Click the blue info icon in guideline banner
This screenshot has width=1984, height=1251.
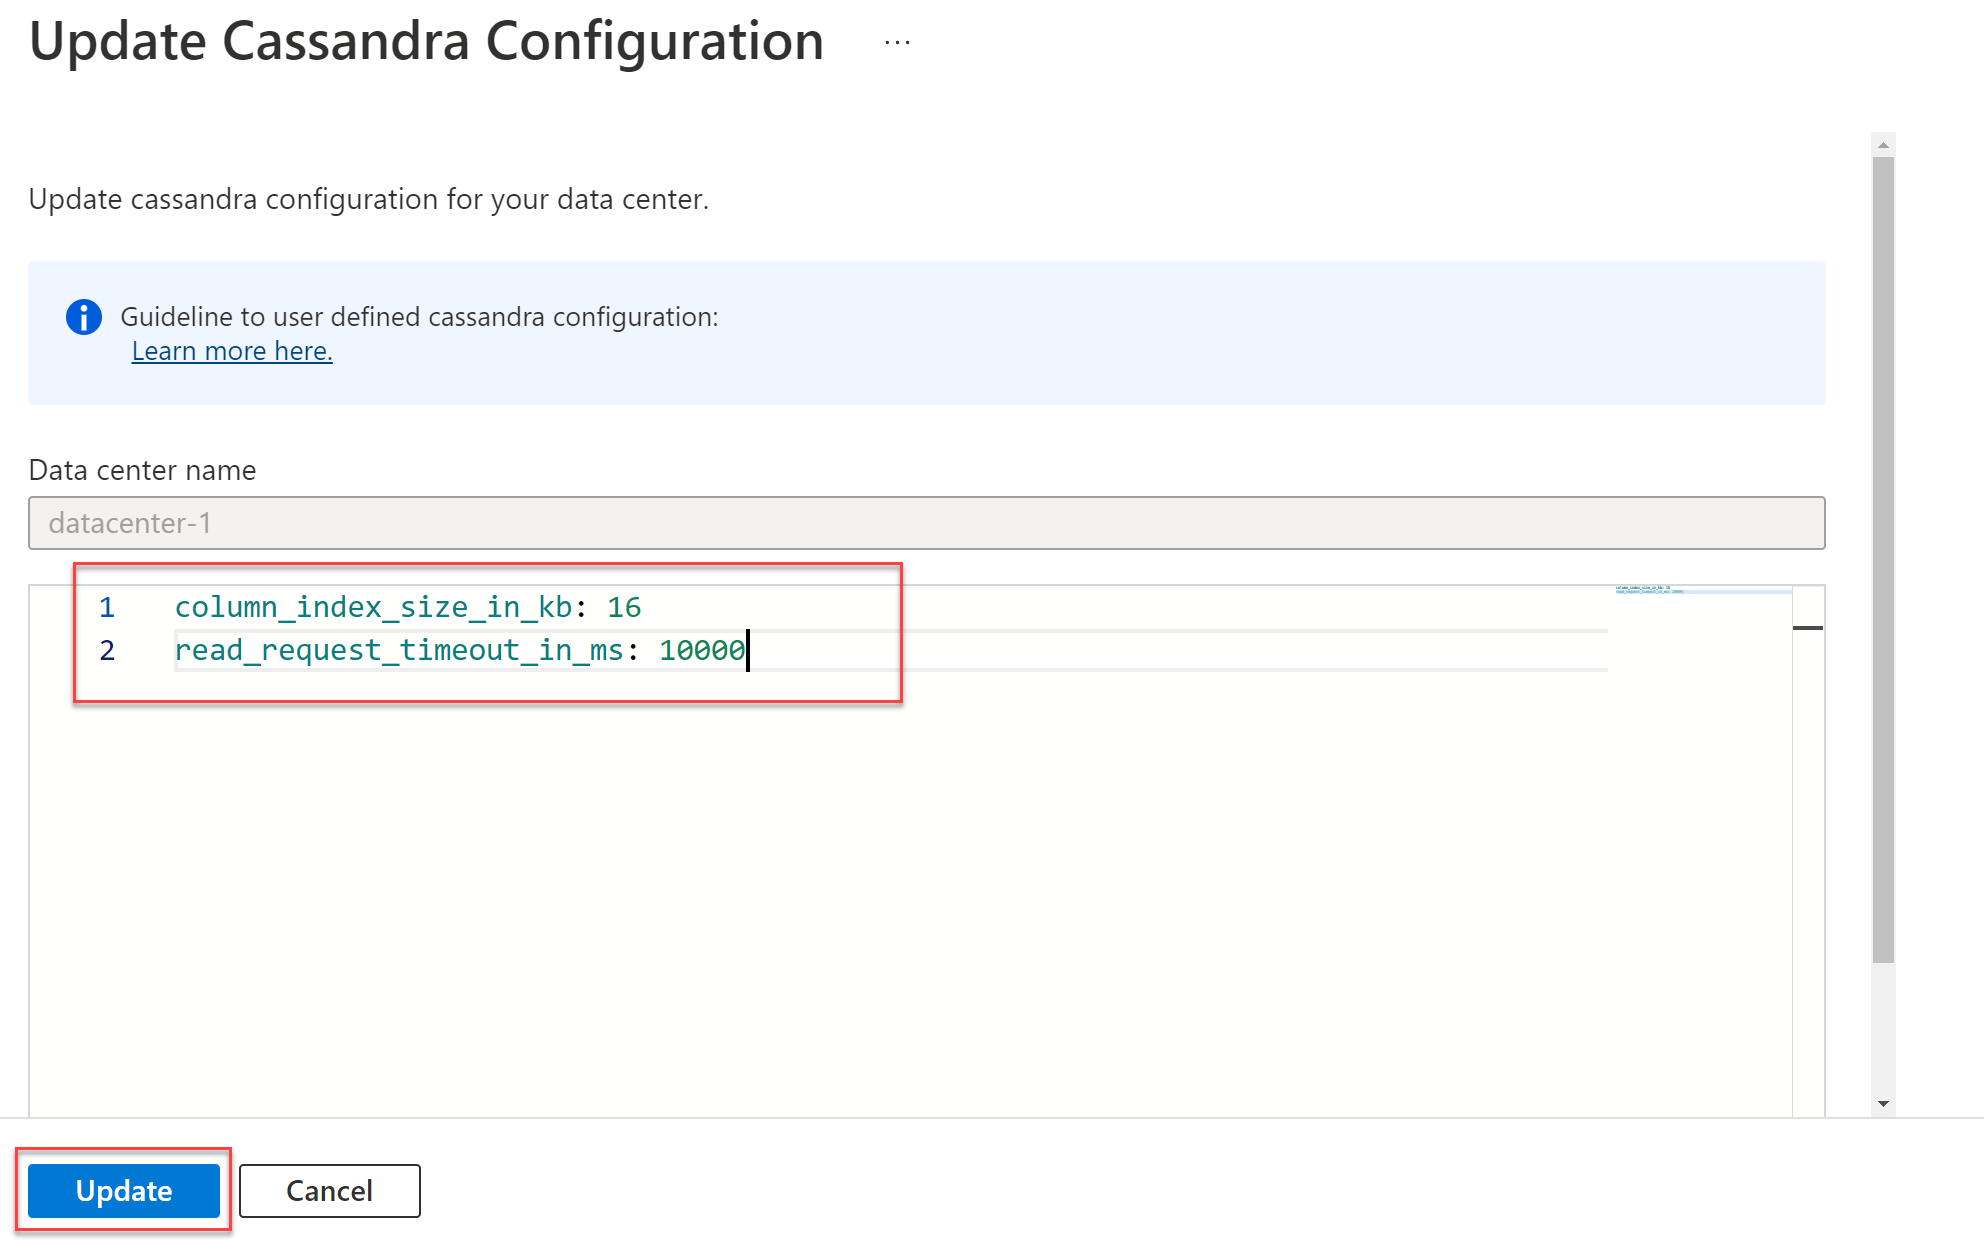tap(84, 317)
